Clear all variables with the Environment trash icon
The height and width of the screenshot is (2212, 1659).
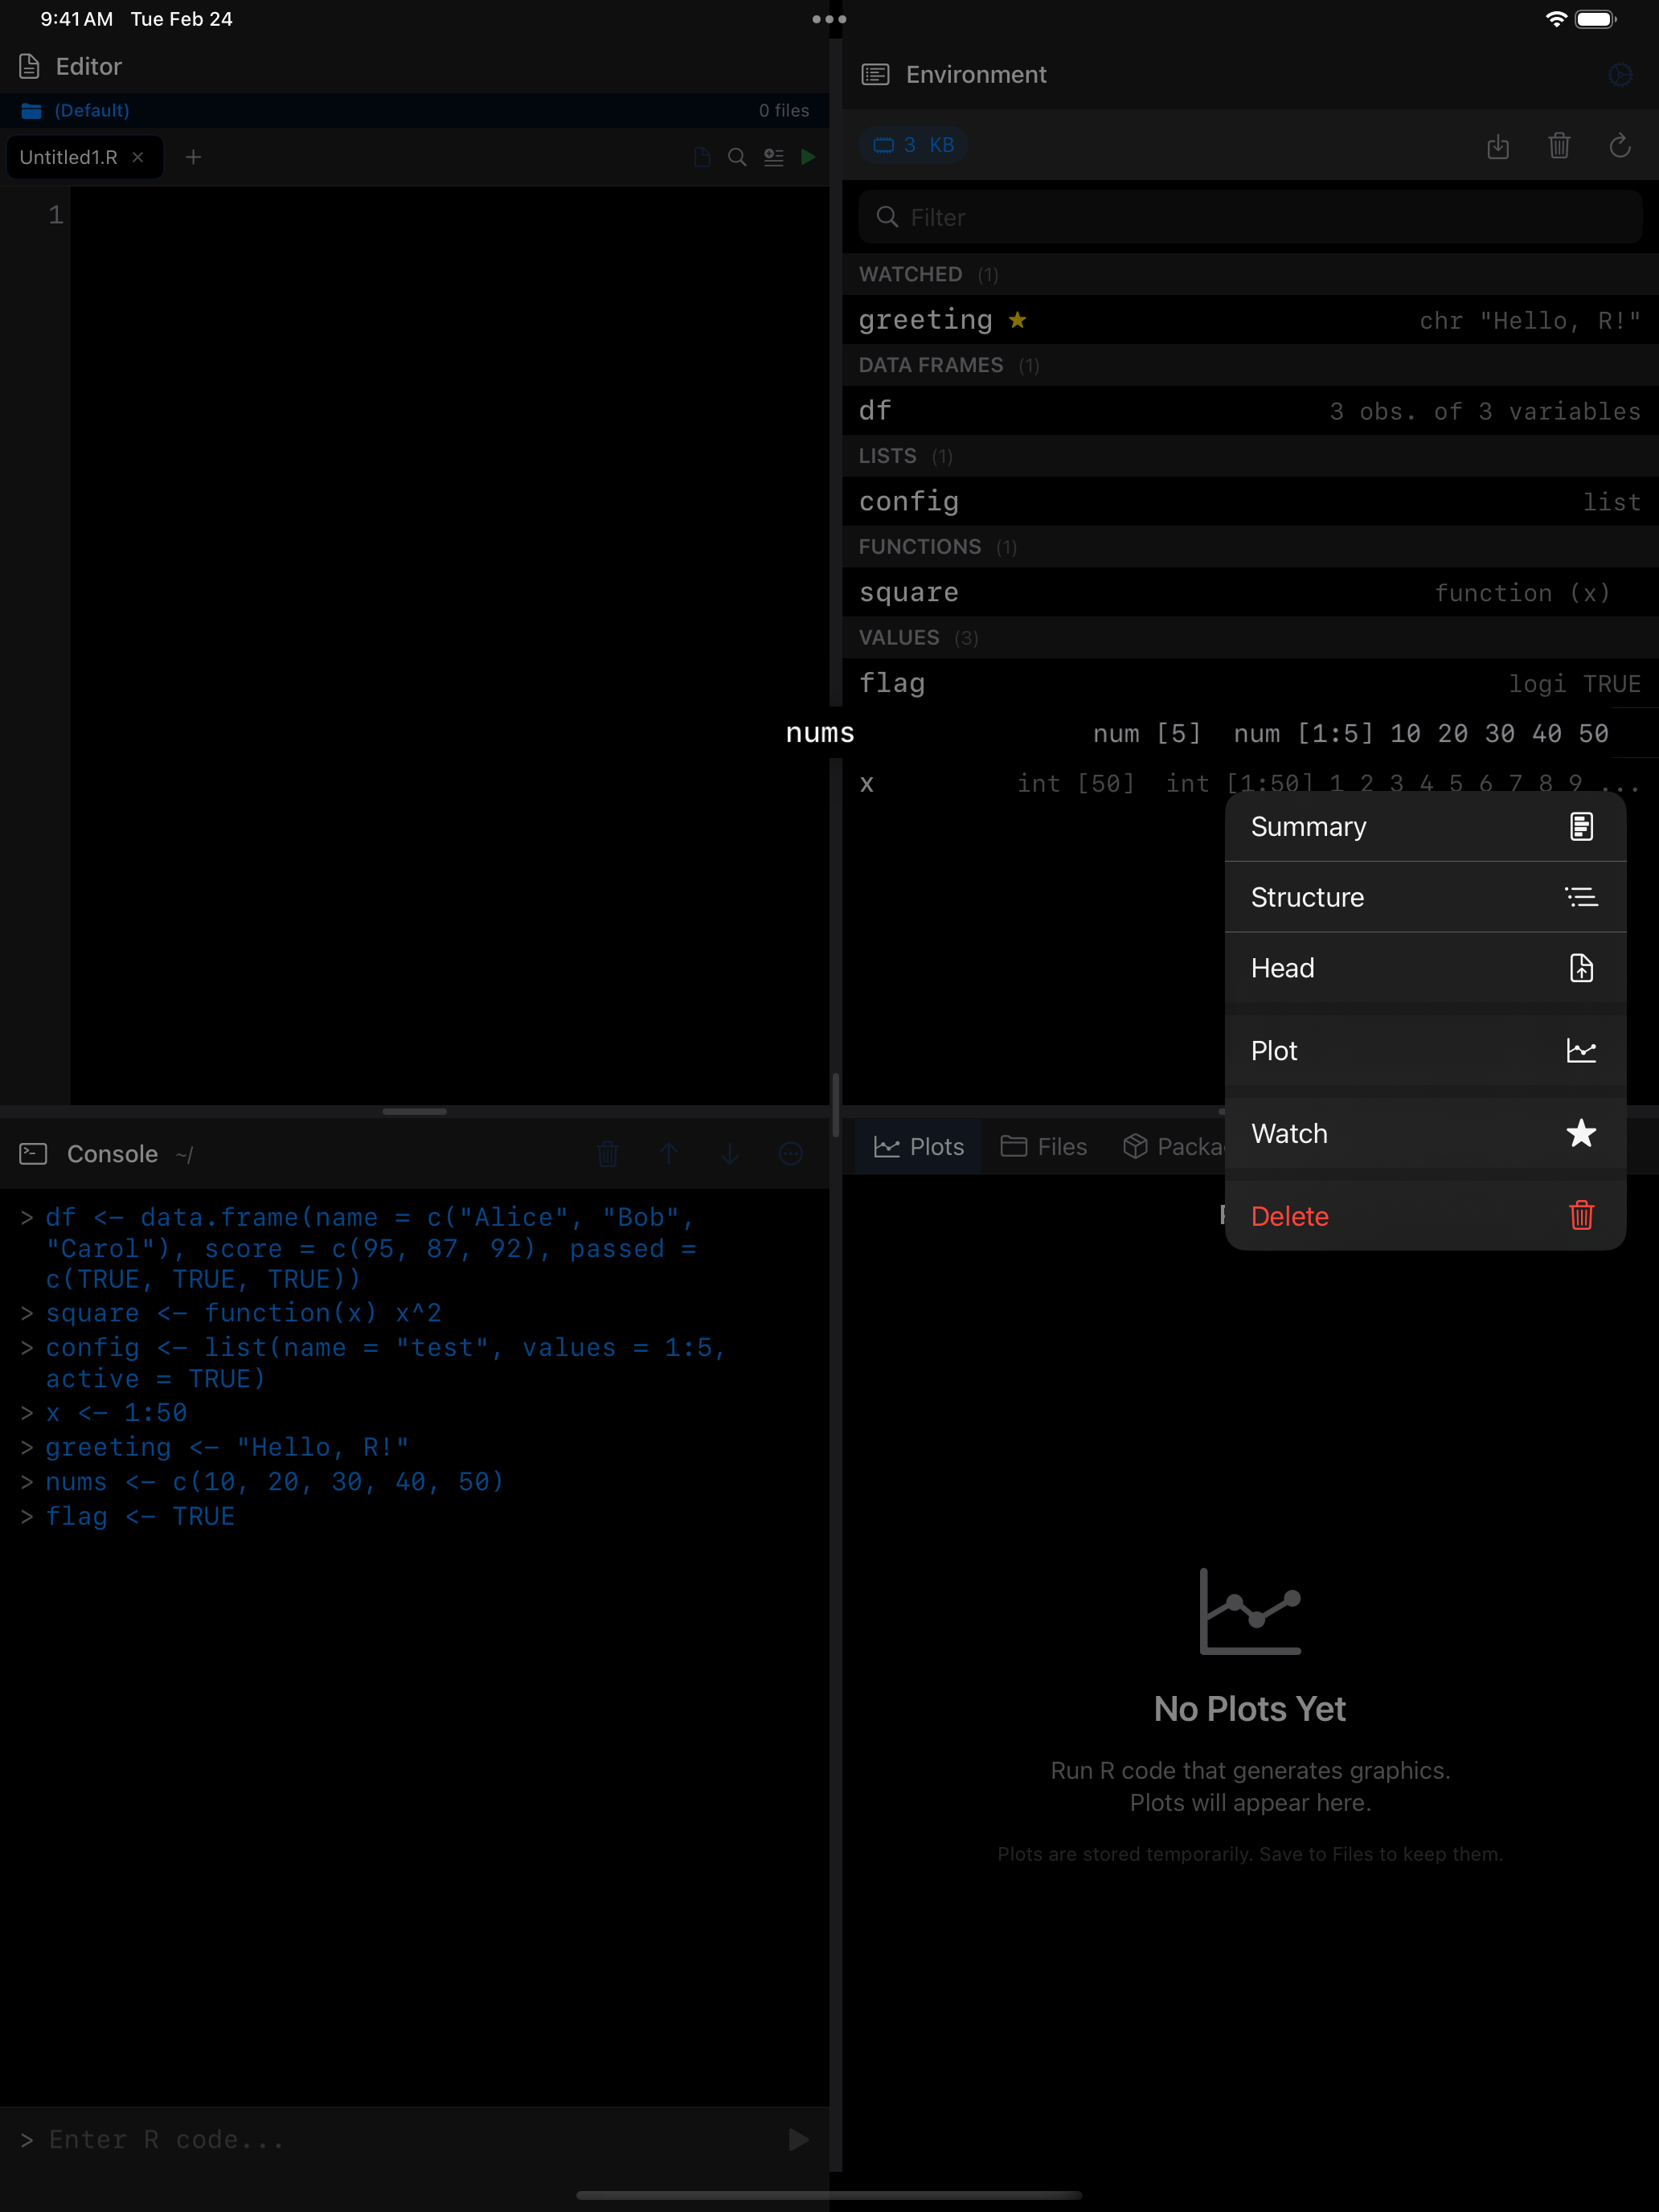[1559, 146]
